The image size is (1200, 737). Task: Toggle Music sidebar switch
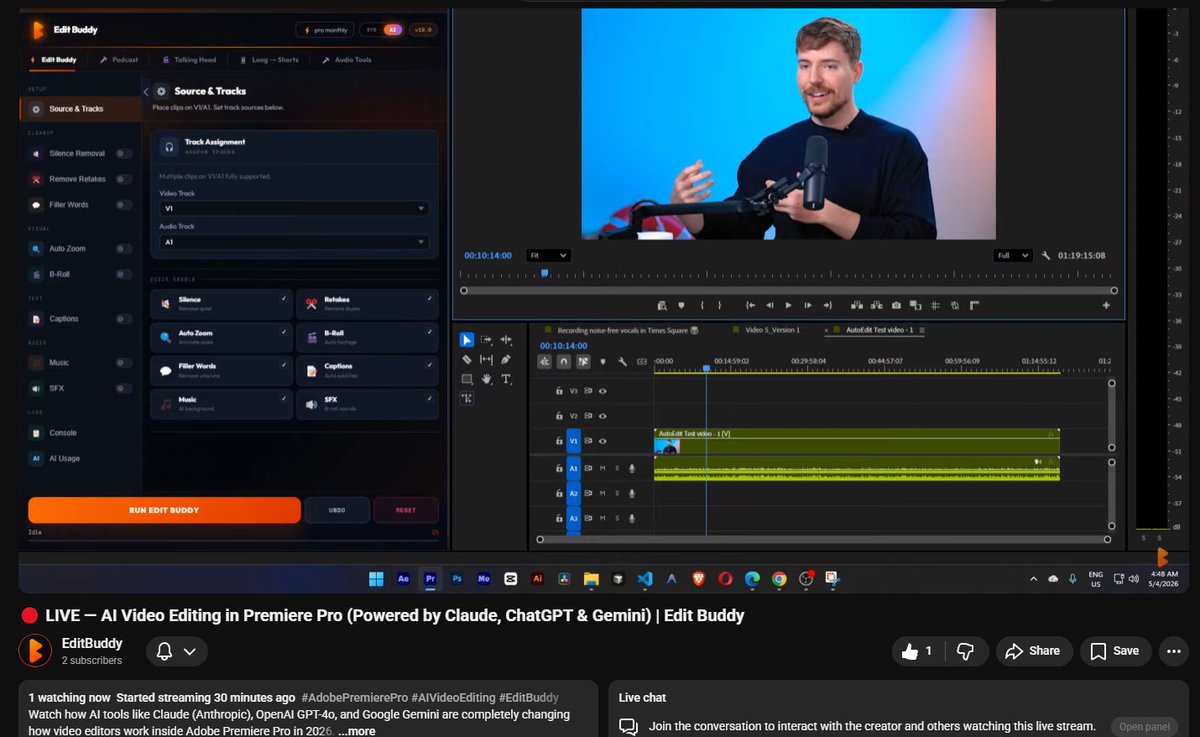point(124,363)
